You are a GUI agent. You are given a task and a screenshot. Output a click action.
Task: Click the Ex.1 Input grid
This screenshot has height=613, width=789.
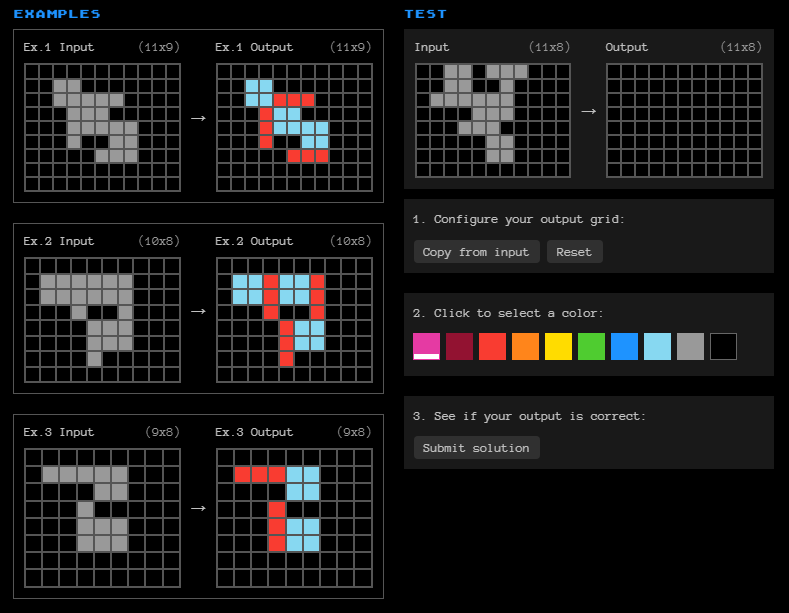point(102,127)
